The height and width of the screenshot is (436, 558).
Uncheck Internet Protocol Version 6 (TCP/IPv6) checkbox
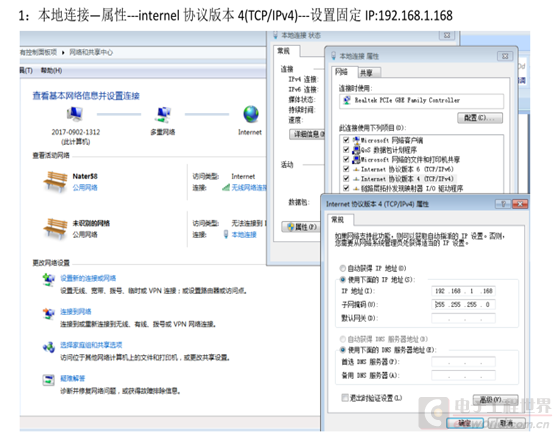(x=346, y=169)
